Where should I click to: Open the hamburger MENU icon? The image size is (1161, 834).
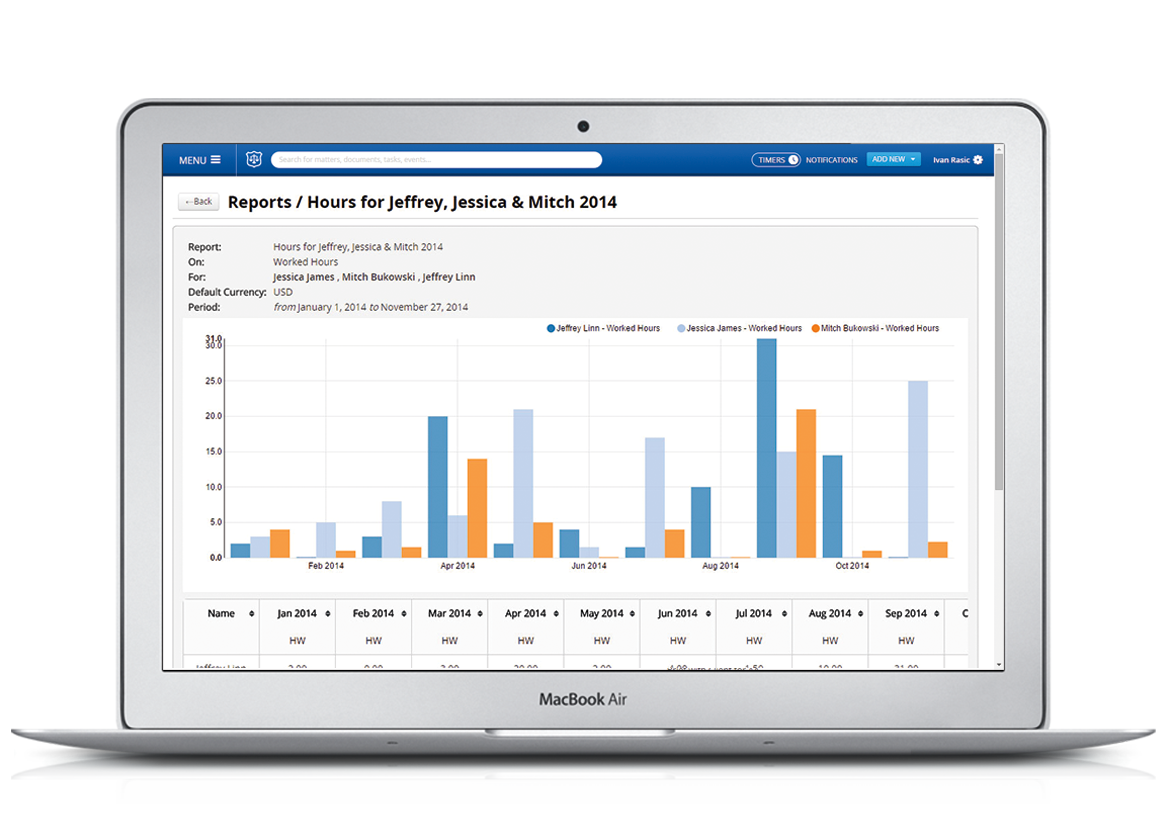click(215, 160)
